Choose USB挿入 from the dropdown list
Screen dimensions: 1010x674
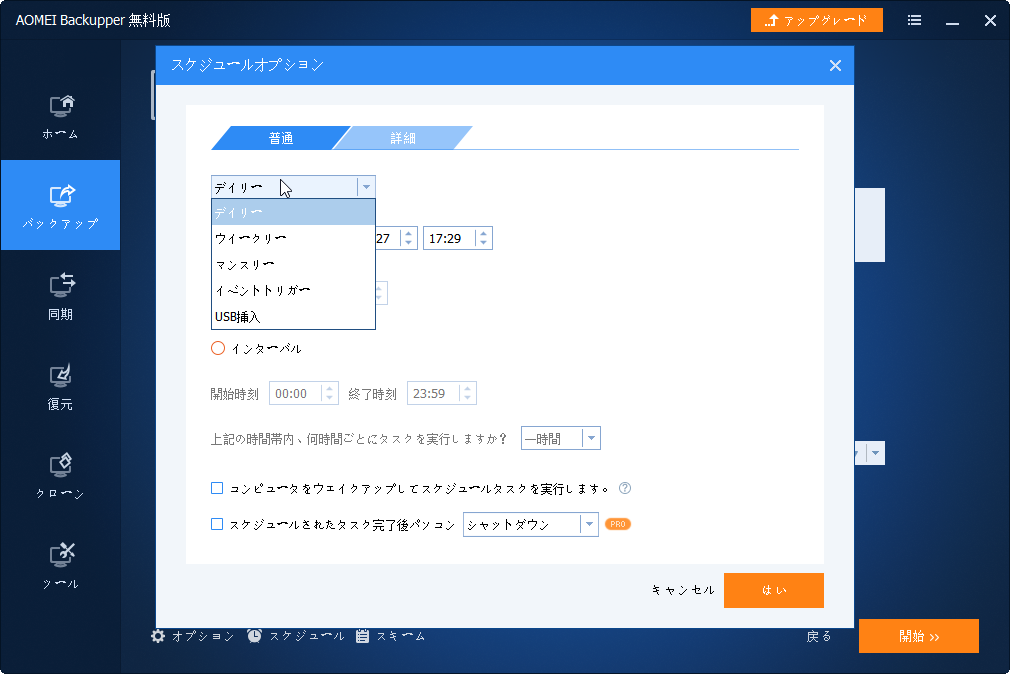click(293, 316)
